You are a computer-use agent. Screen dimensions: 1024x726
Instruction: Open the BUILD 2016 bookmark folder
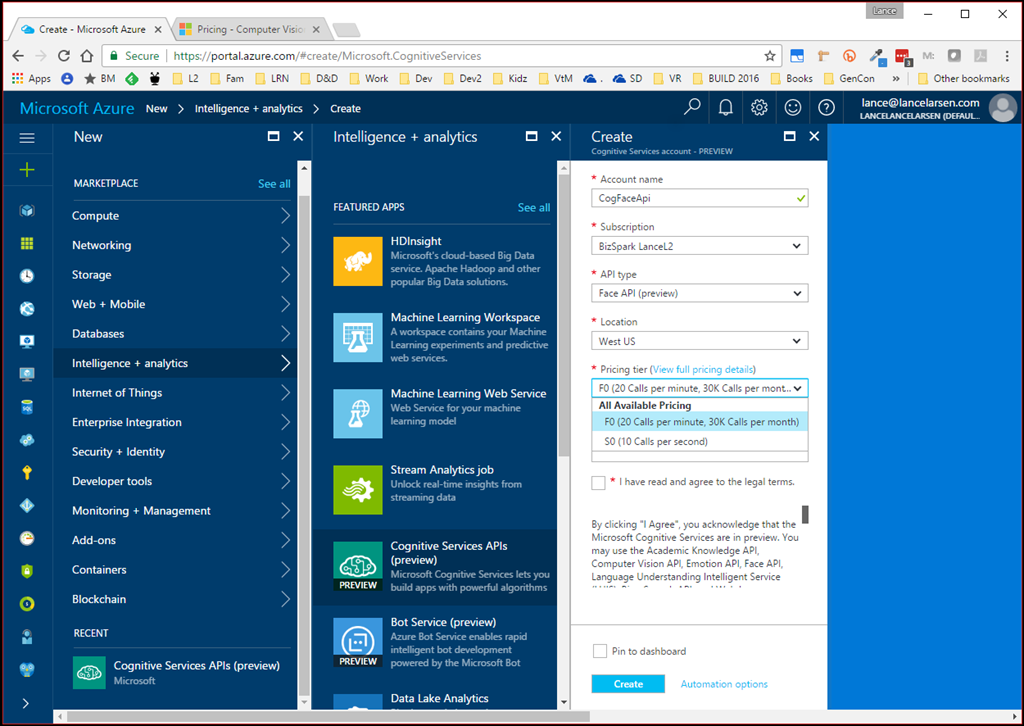(x=727, y=78)
